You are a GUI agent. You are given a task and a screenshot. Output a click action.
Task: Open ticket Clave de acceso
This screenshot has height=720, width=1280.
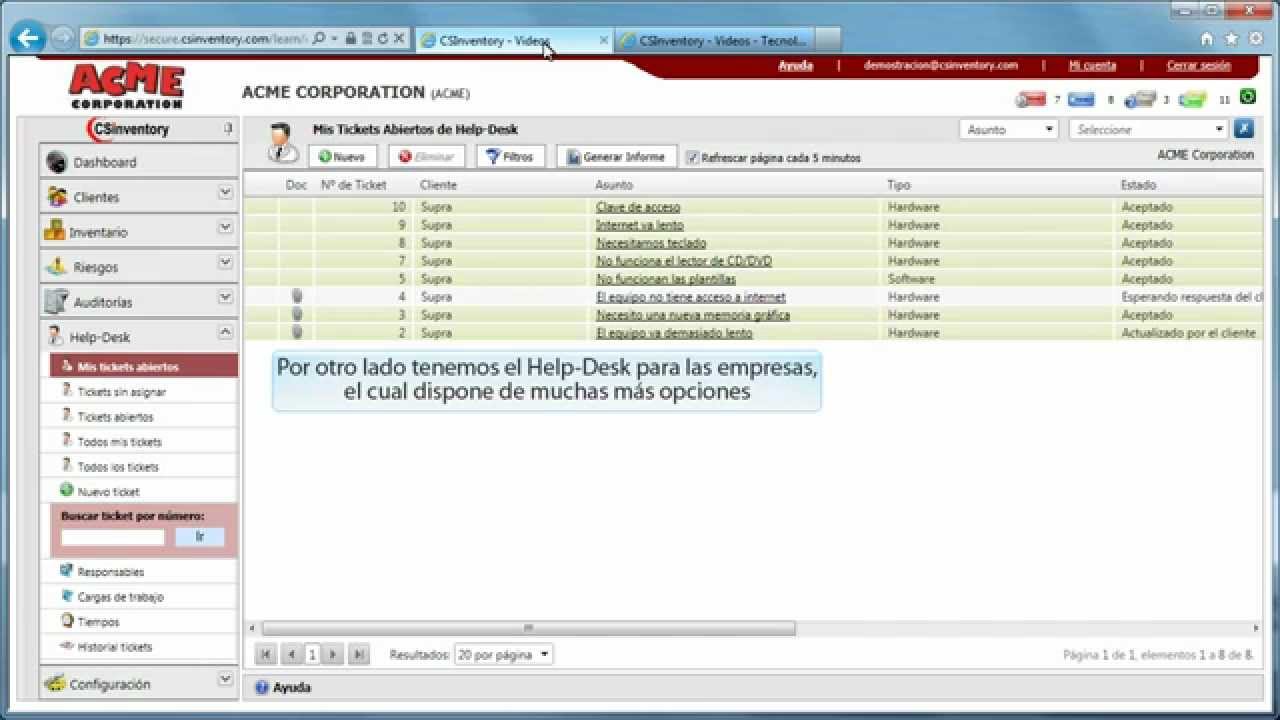pyautogui.click(x=638, y=207)
